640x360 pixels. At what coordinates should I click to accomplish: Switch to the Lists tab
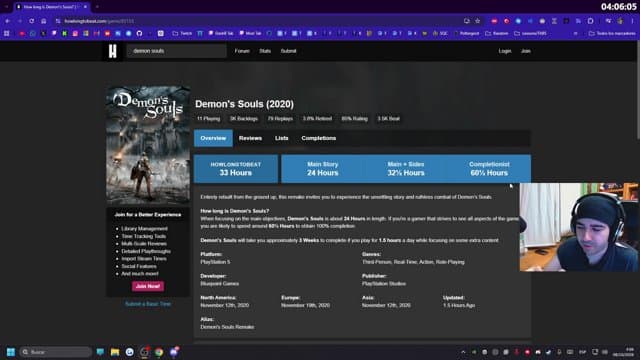[282, 138]
